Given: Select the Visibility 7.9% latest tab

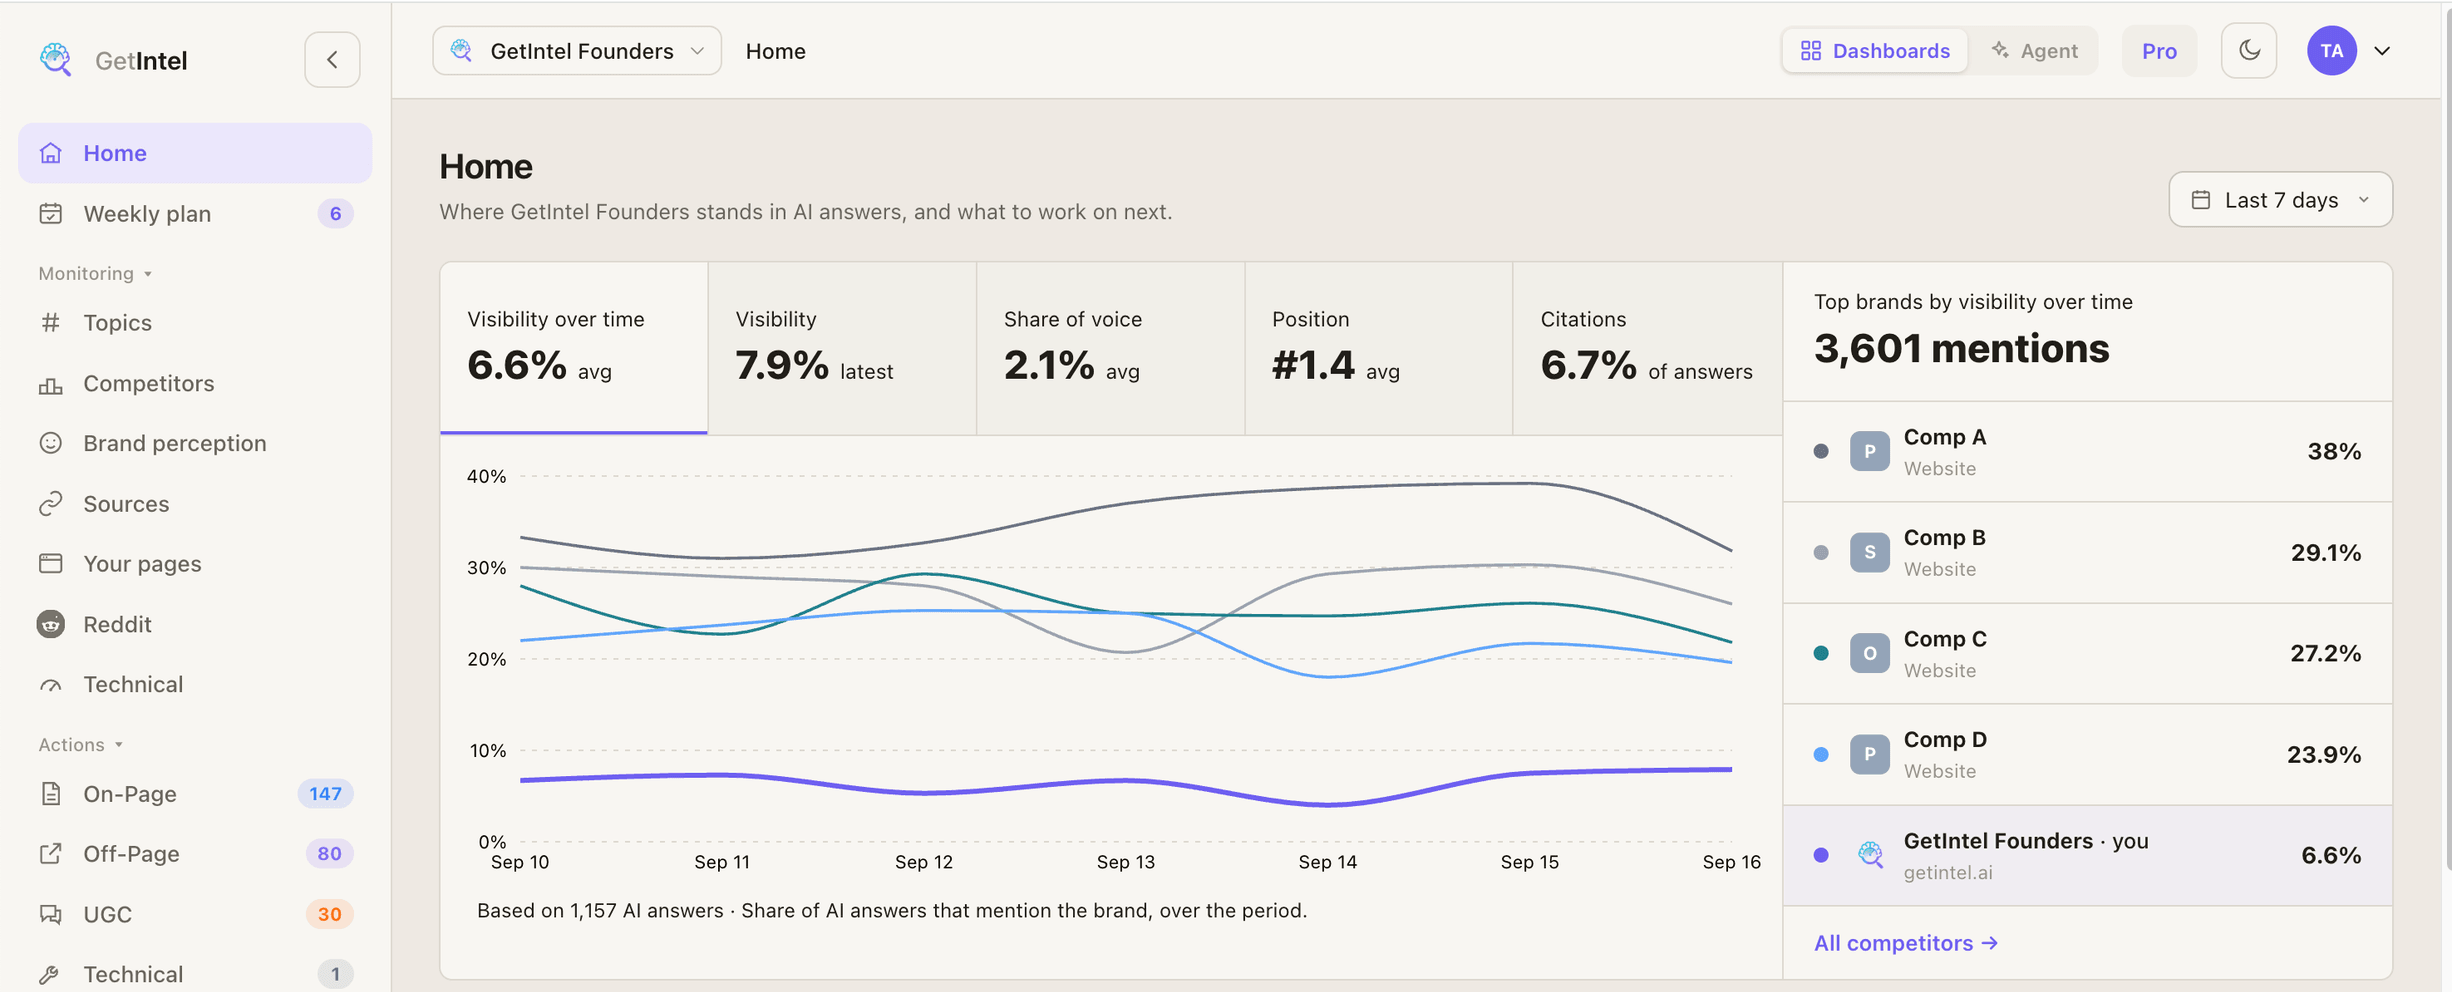Looking at the screenshot, I should [842, 348].
